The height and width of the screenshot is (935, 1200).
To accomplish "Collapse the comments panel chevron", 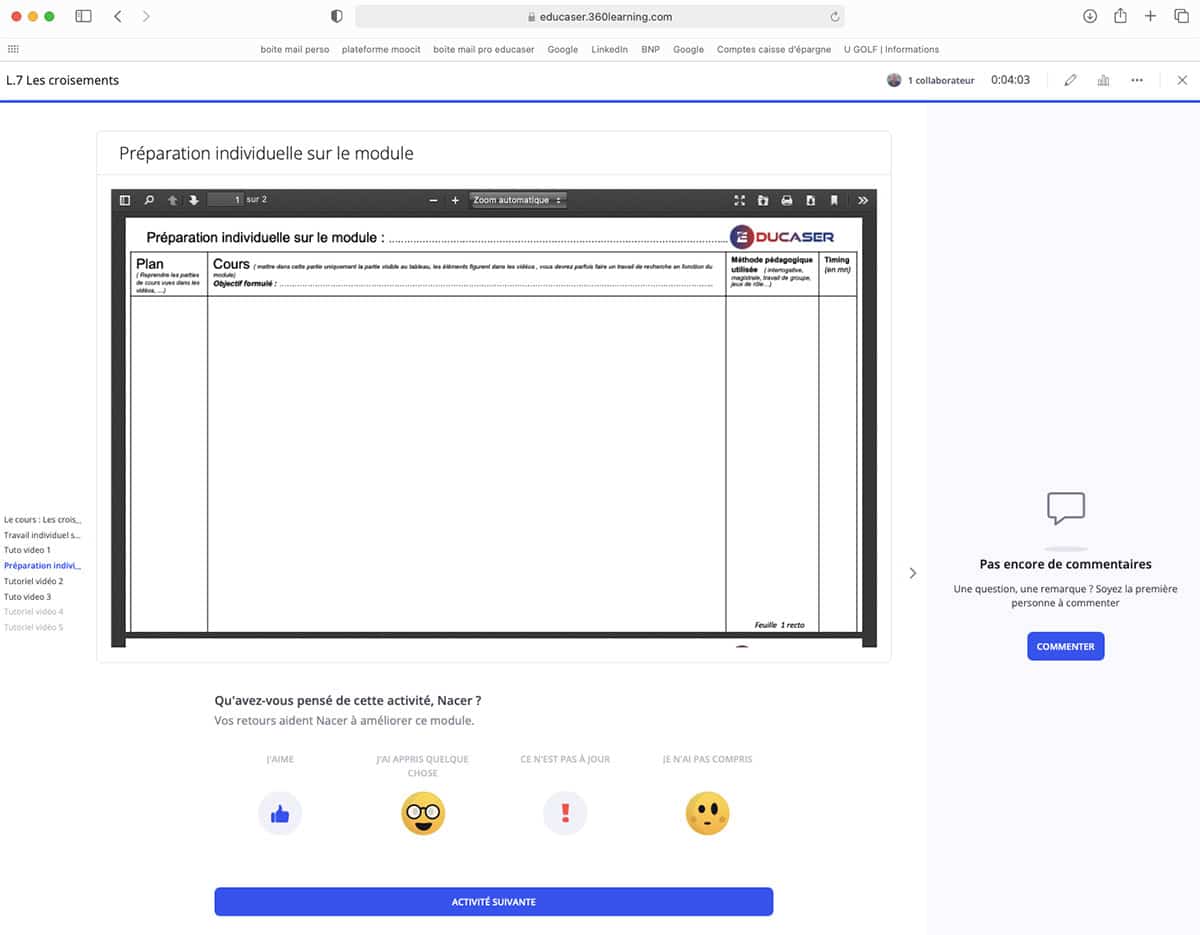I will click(x=912, y=573).
